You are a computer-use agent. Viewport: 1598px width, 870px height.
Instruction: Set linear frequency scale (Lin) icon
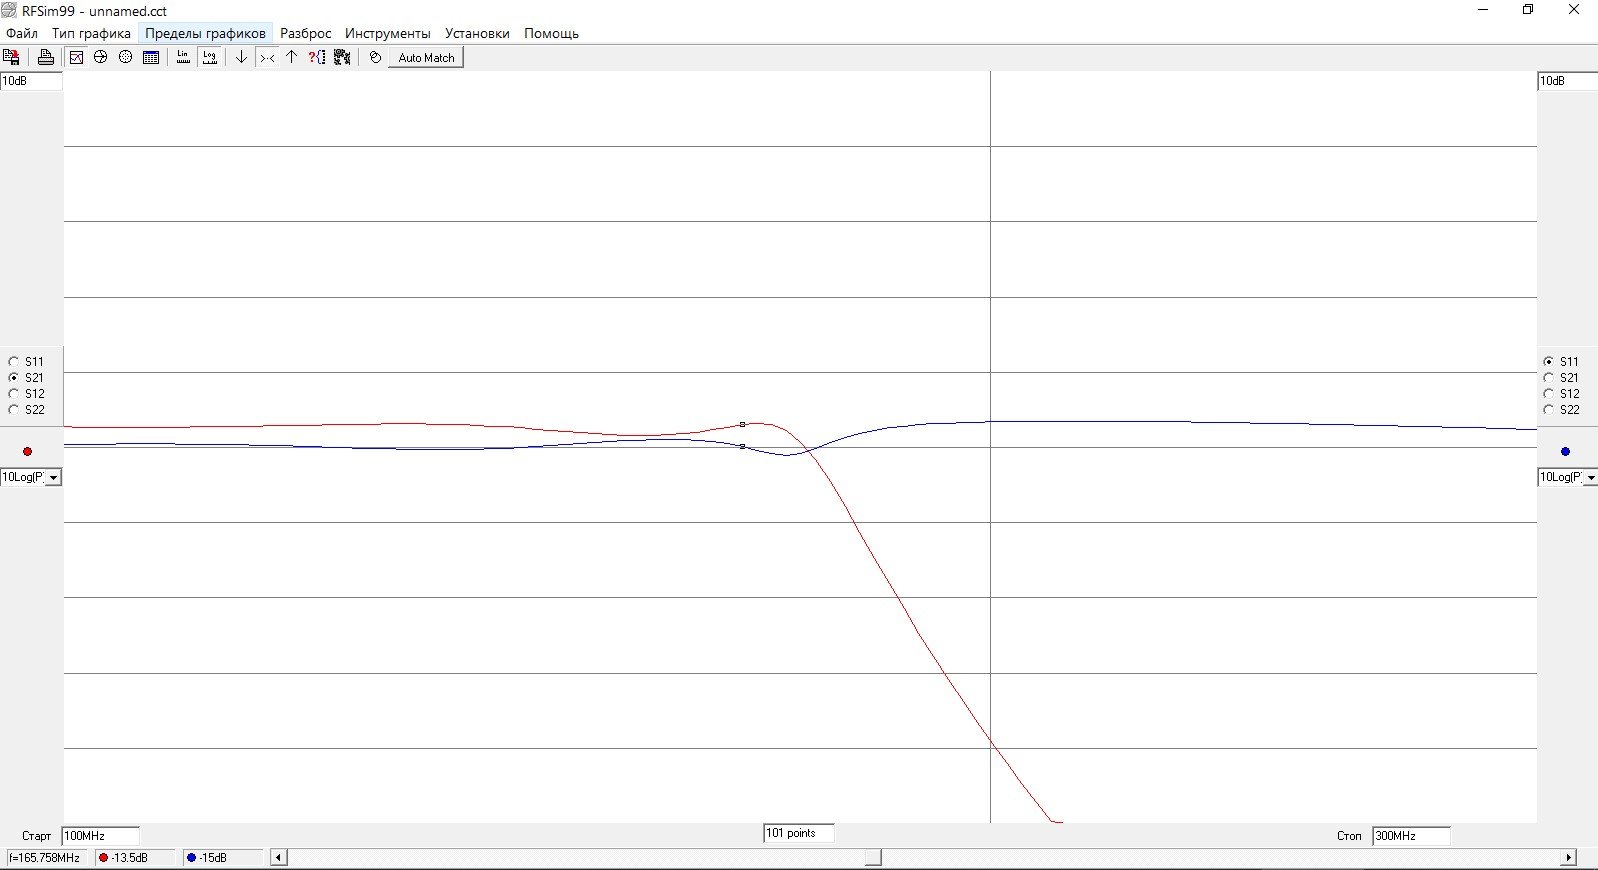coord(183,58)
